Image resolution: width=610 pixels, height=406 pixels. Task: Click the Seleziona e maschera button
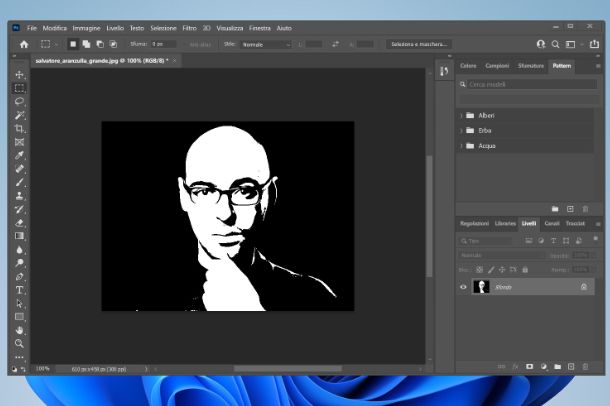tap(419, 45)
